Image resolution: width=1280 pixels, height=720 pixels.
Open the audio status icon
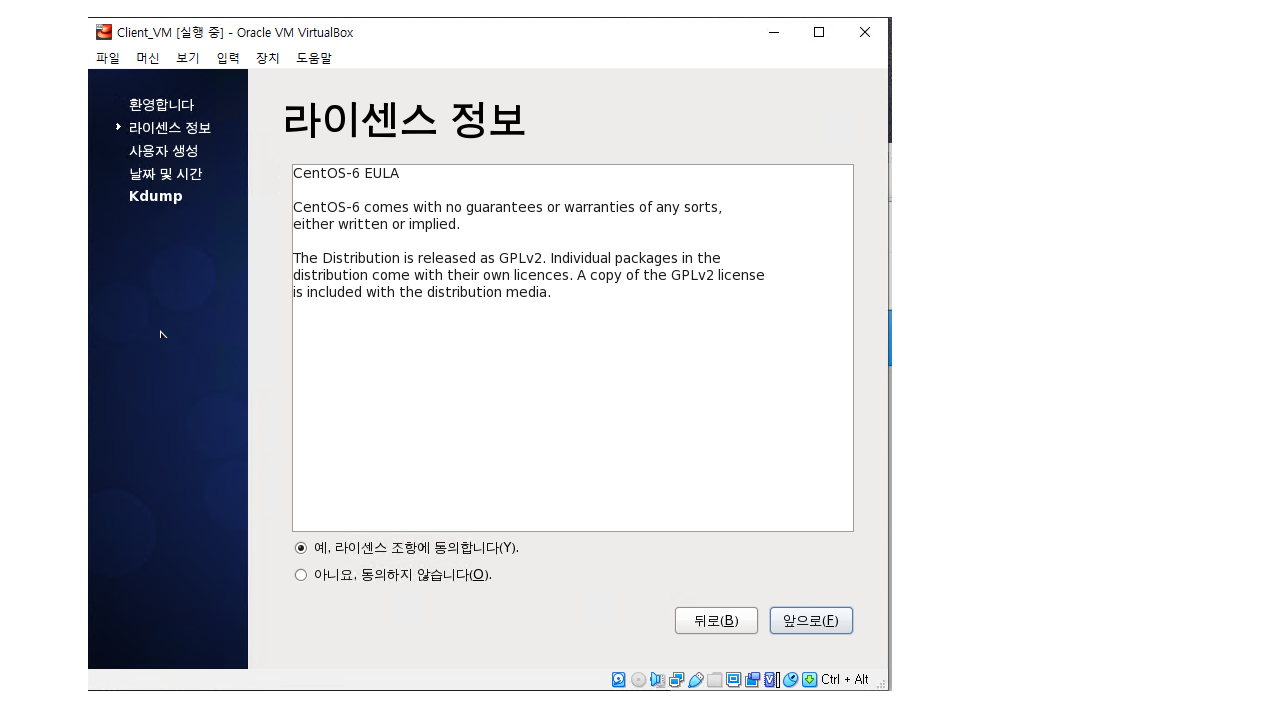[x=657, y=680]
